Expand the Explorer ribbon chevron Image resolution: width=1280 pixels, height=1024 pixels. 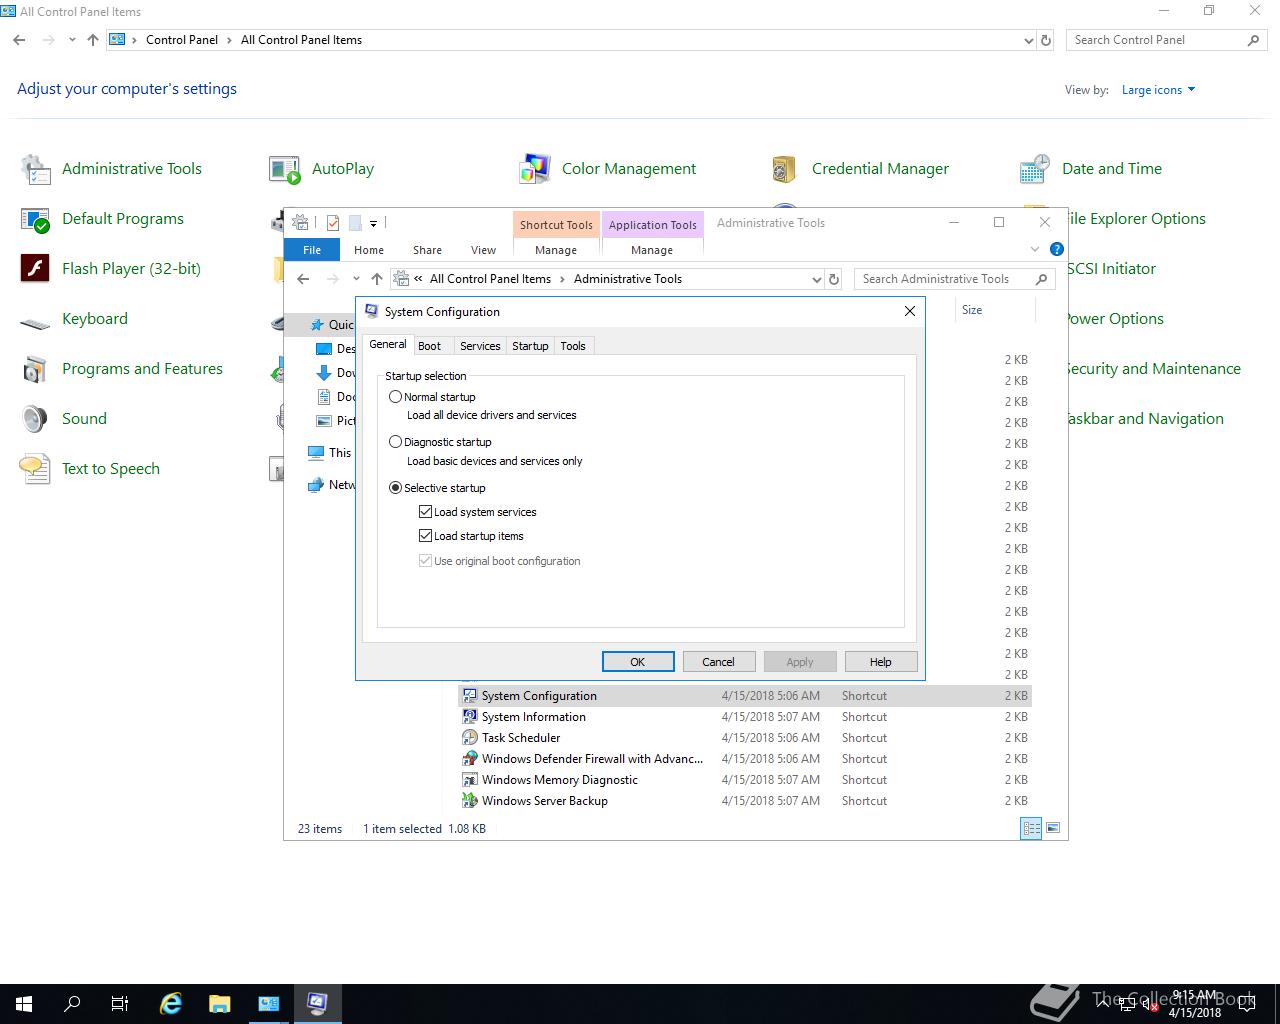pos(1035,249)
